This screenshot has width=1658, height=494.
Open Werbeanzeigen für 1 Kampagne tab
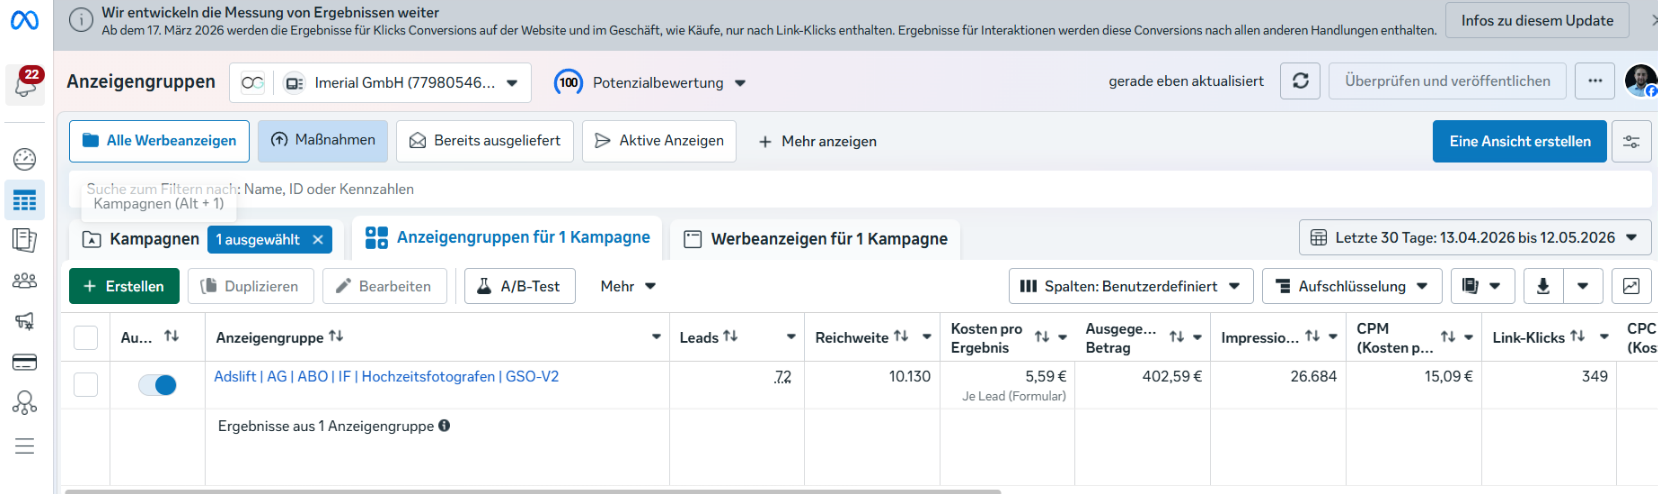[x=815, y=239]
